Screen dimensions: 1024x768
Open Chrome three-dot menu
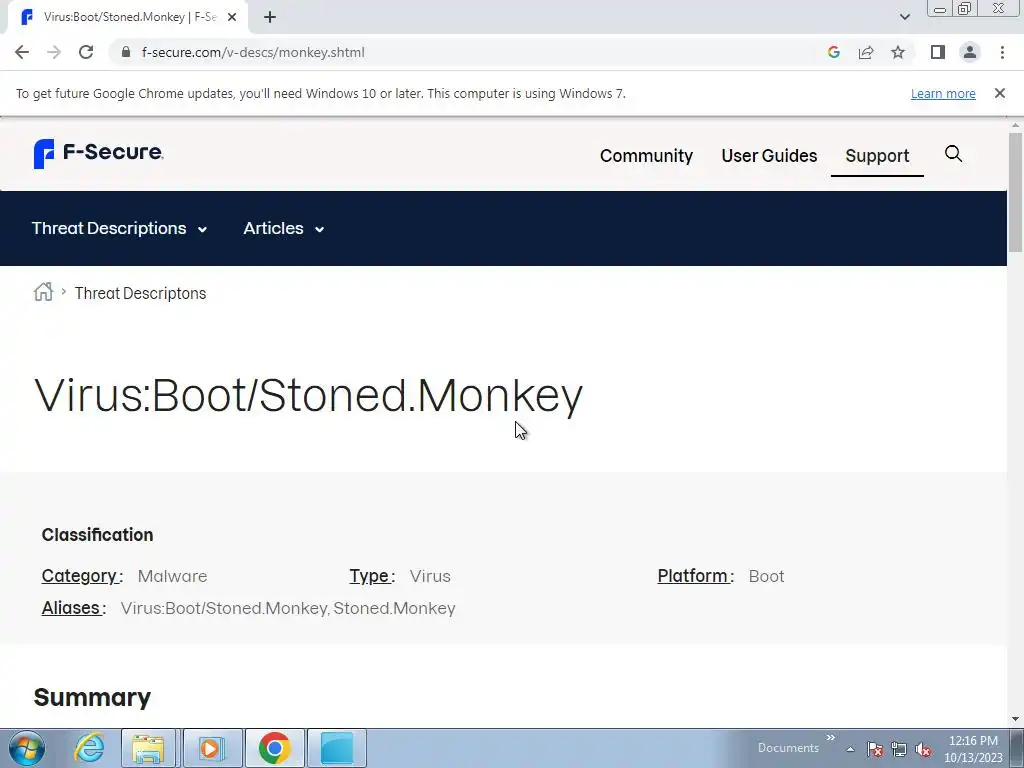tap(1002, 52)
